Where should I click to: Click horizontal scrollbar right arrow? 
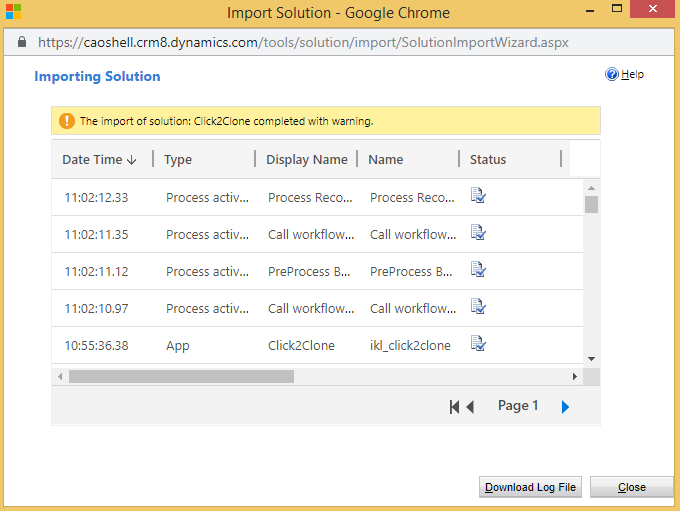(575, 376)
